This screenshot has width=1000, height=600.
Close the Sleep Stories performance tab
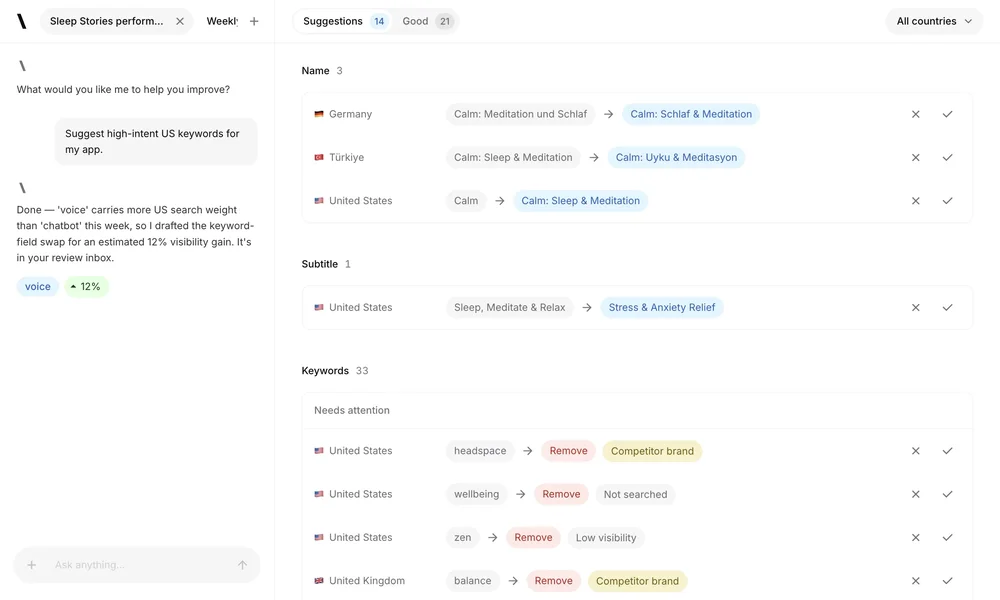click(x=180, y=21)
